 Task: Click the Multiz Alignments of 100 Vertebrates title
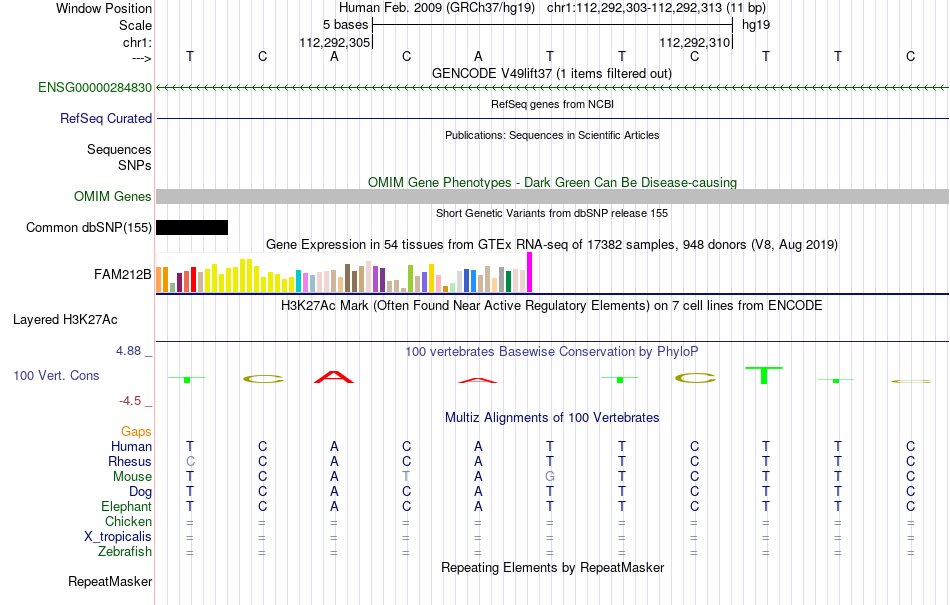click(552, 417)
